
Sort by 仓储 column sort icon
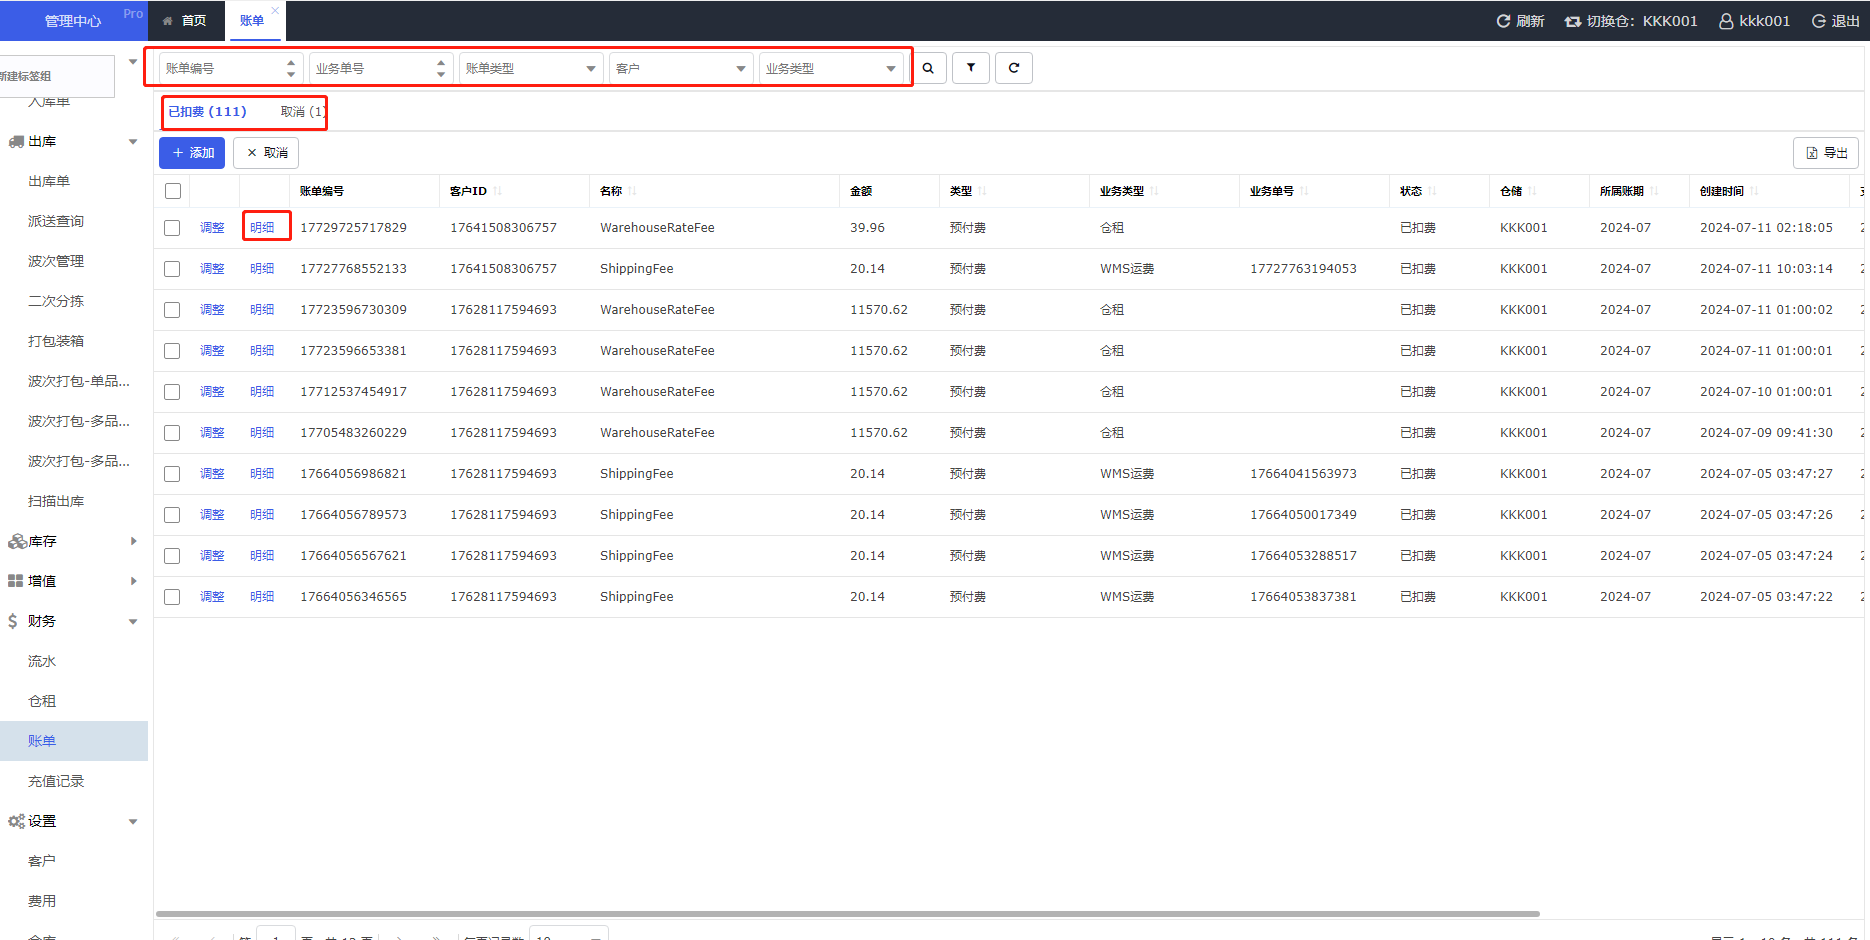(x=1532, y=191)
